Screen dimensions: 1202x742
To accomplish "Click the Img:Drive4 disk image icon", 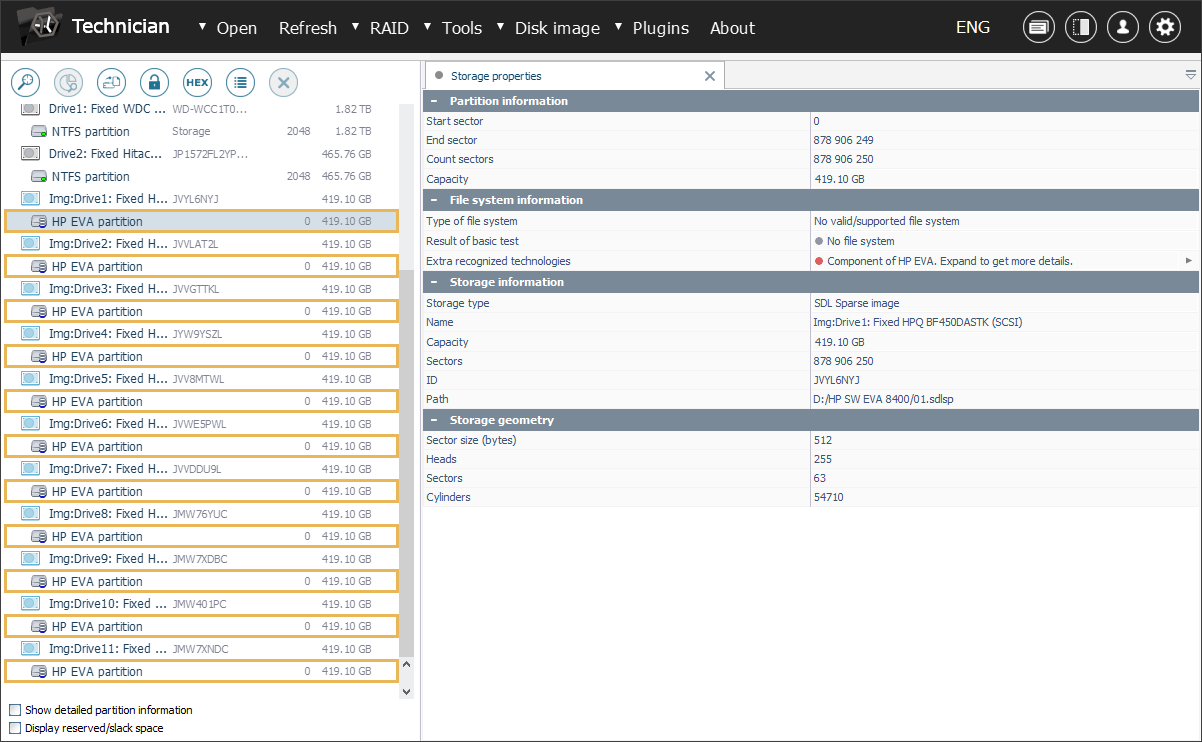I will click(x=31, y=334).
